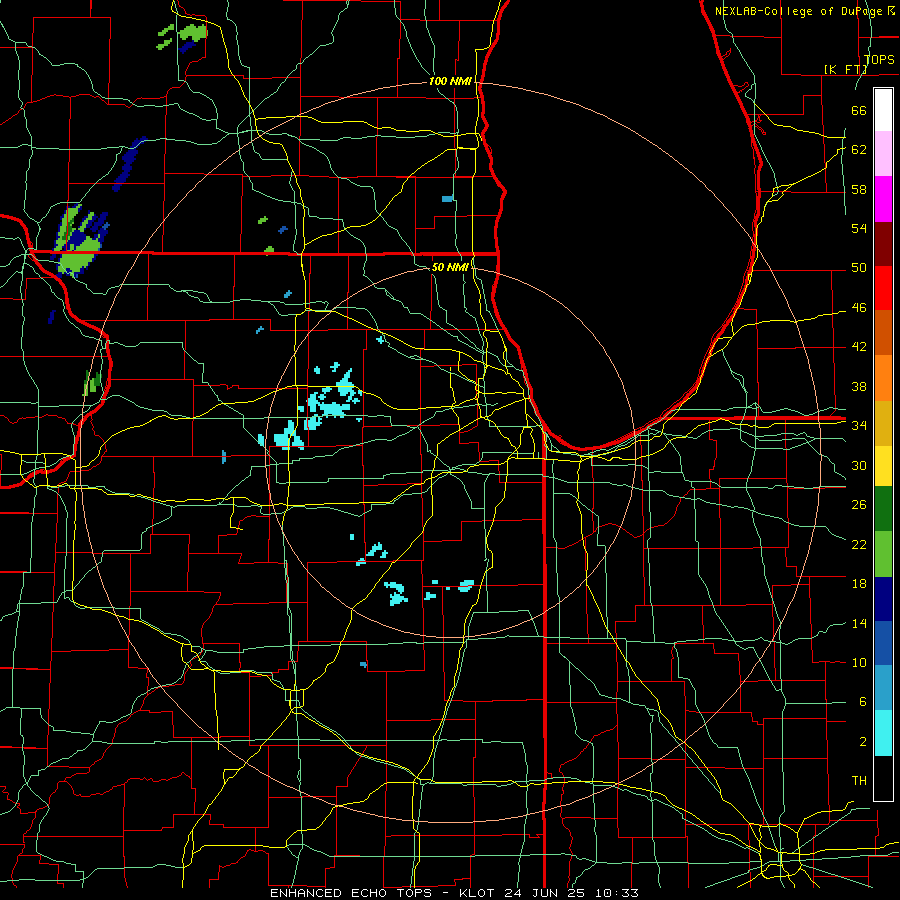The width and height of the screenshot is (900, 900).
Task: Click the "58" scale value
Action: (859, 189)
